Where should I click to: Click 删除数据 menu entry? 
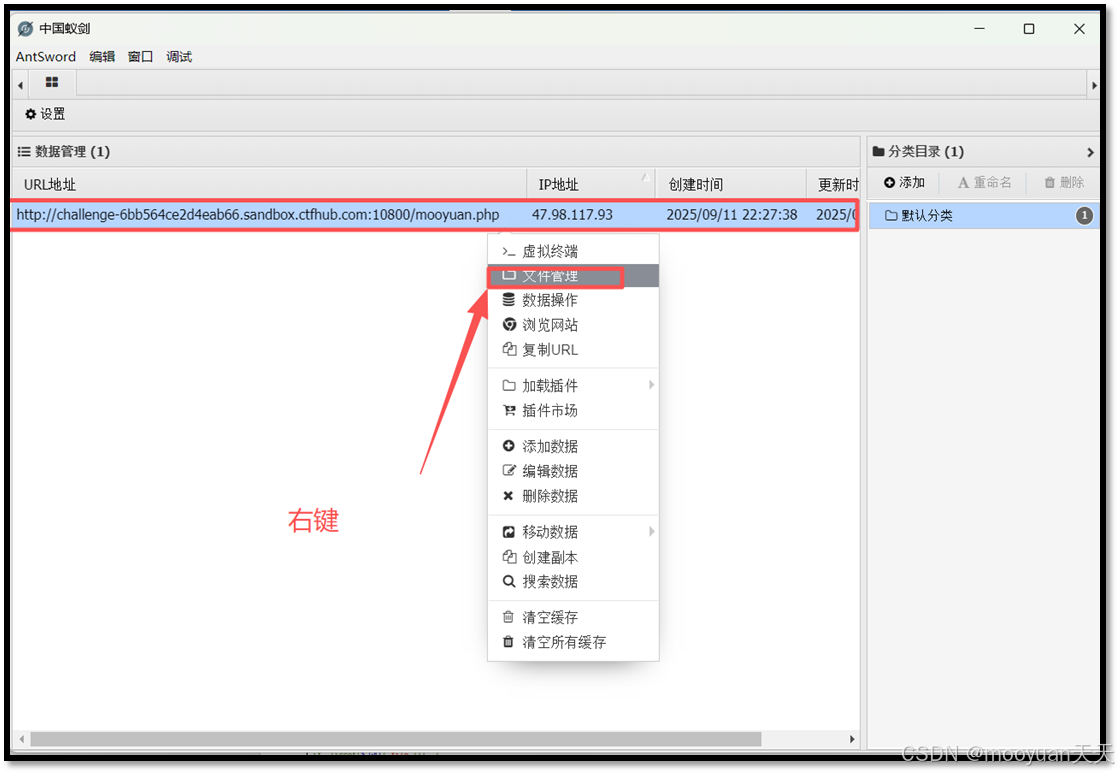(x=572, y=497)
